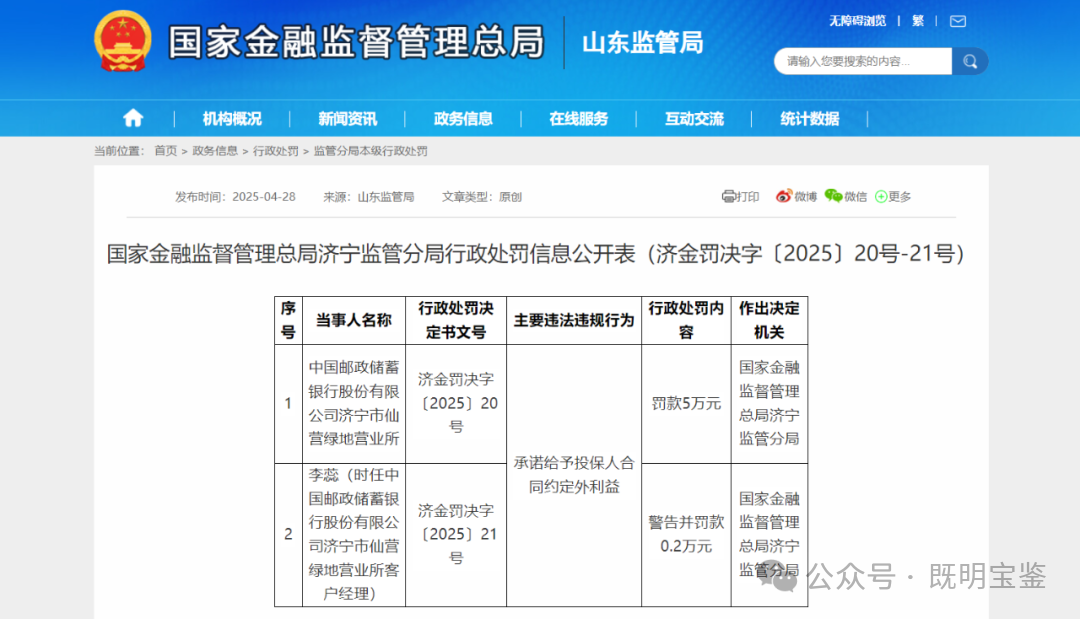
Task: Open the 机构概况 menu
Action: click(x=232, y=118)
